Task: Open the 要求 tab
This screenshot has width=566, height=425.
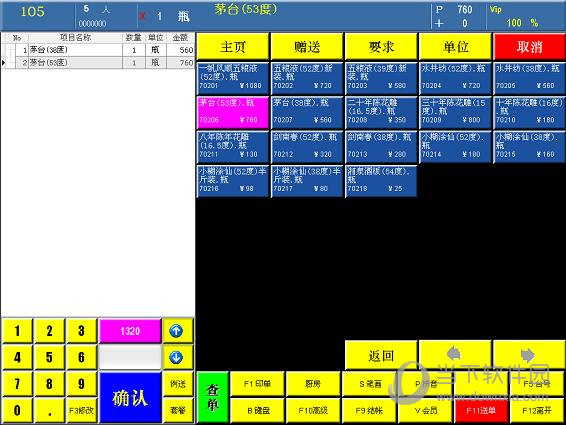Action: click(381, 46)
